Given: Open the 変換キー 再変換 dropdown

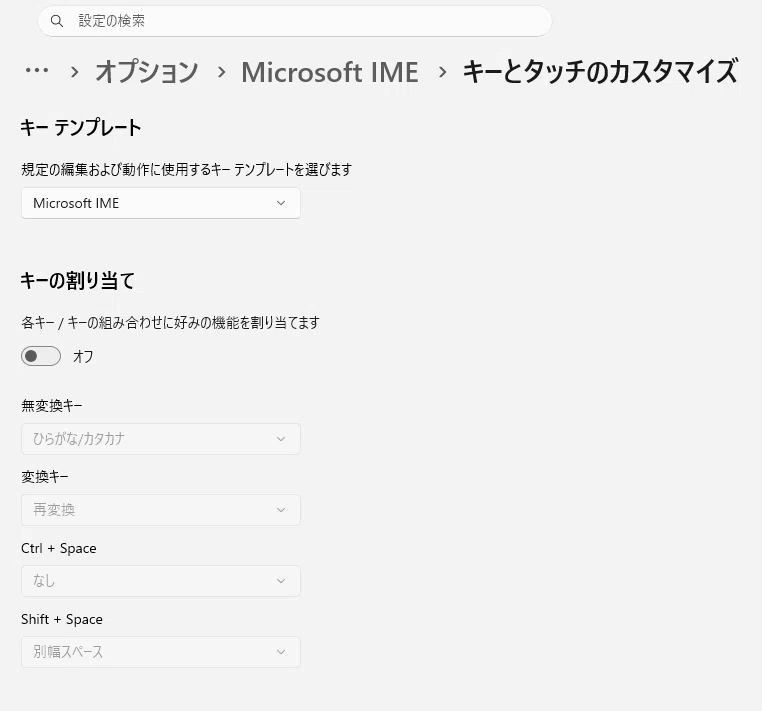Looking at the screenshot, I should coord(161,510).
